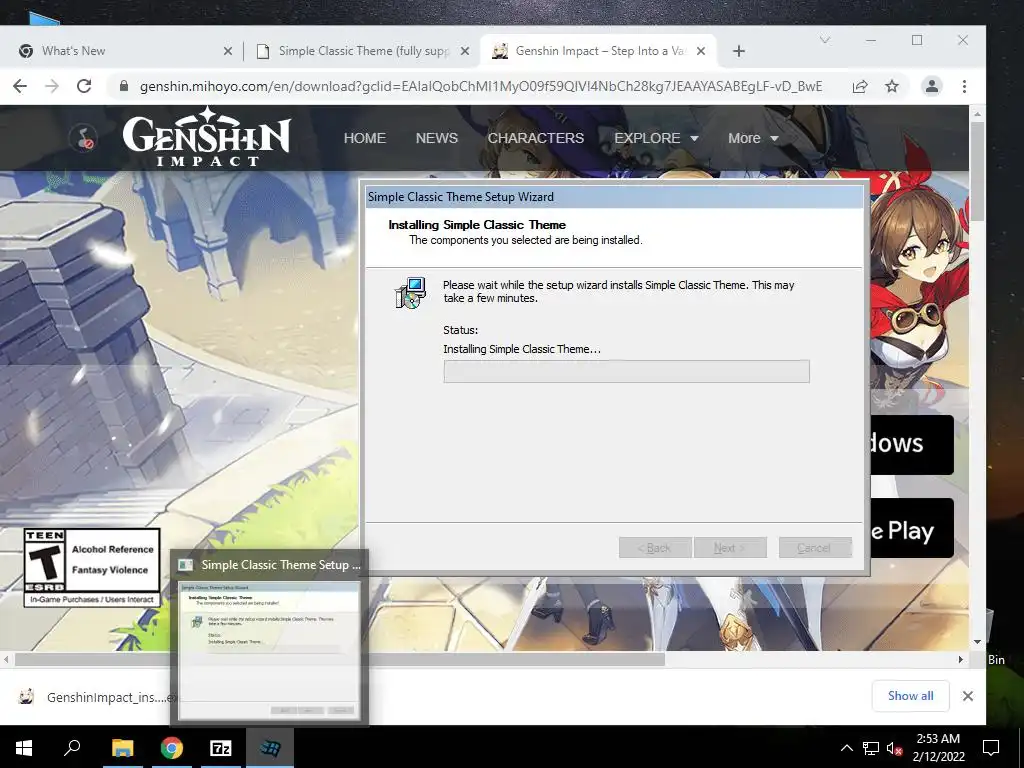
Task: Open the CHARACTERS nav item
Action: pos(536,138)
